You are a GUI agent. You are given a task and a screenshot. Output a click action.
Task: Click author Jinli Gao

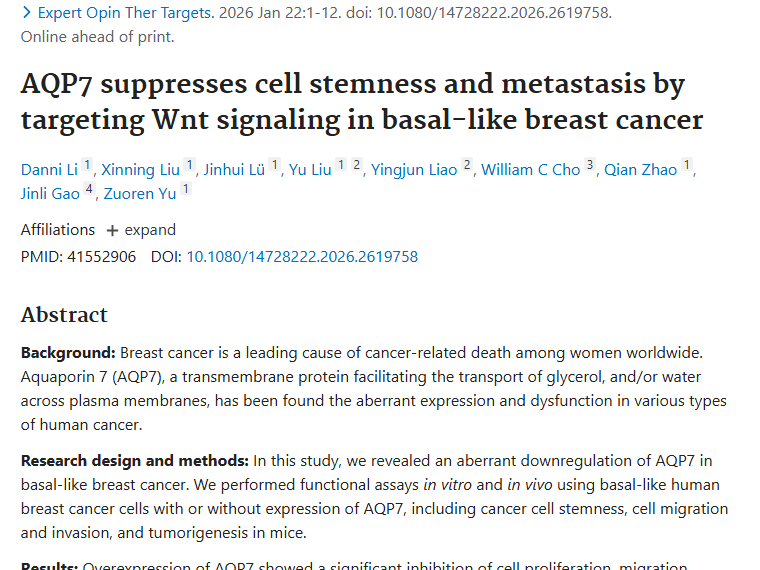coord(50,193)
